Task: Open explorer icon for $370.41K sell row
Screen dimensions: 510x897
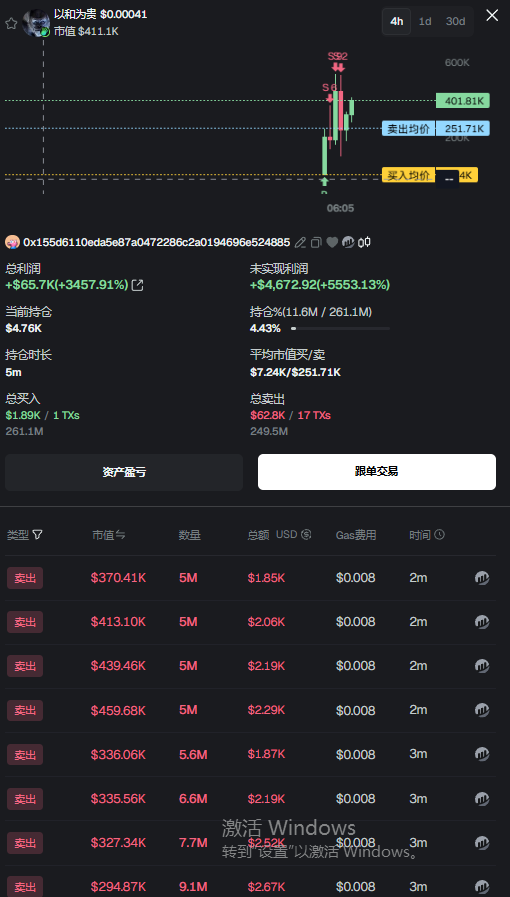Action: pos(482,578)
